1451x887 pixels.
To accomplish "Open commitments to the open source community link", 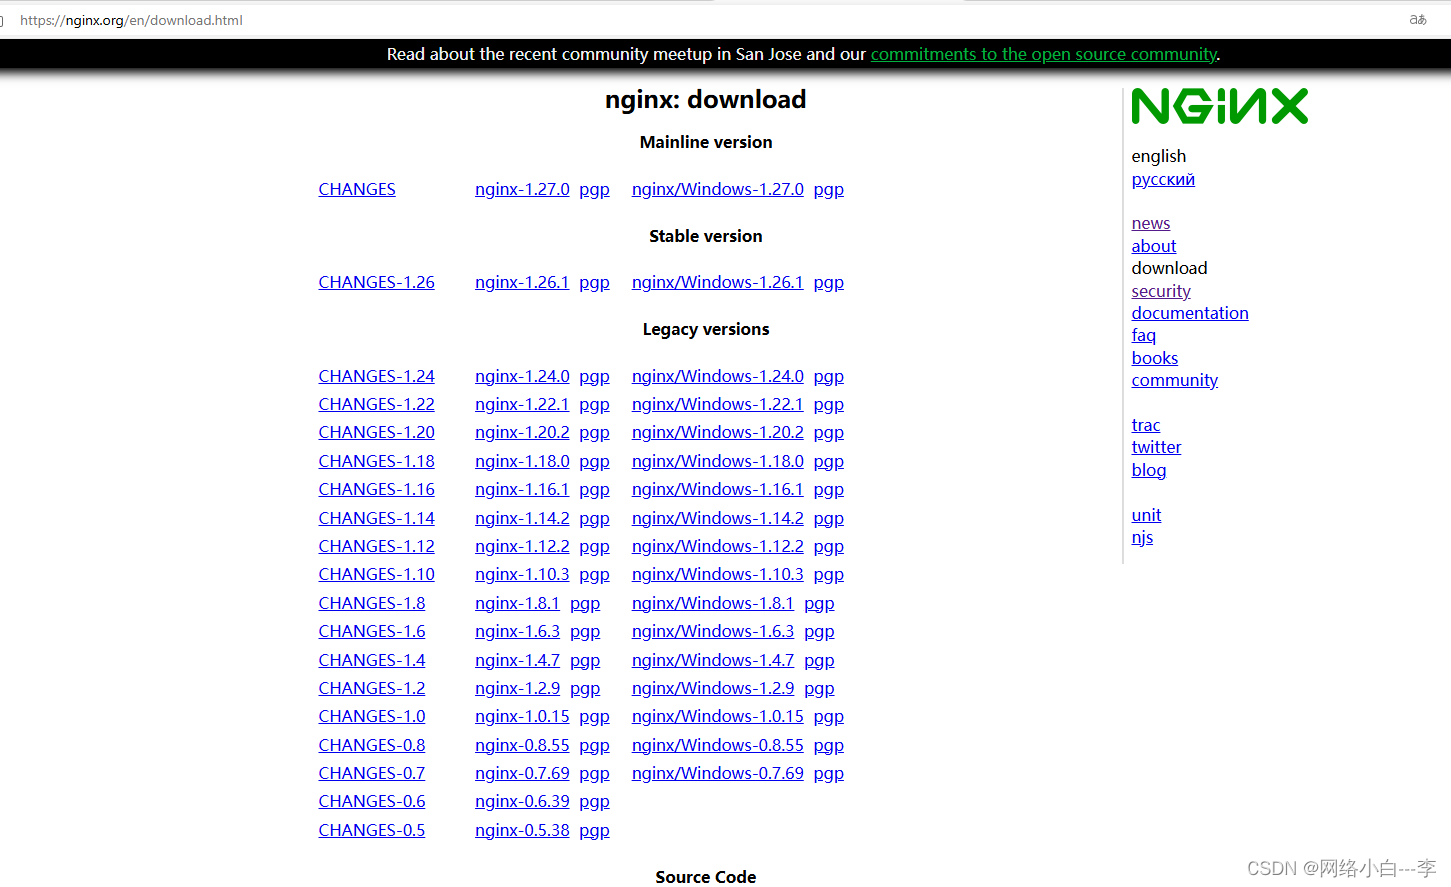I will click(x=1043, y=54).
